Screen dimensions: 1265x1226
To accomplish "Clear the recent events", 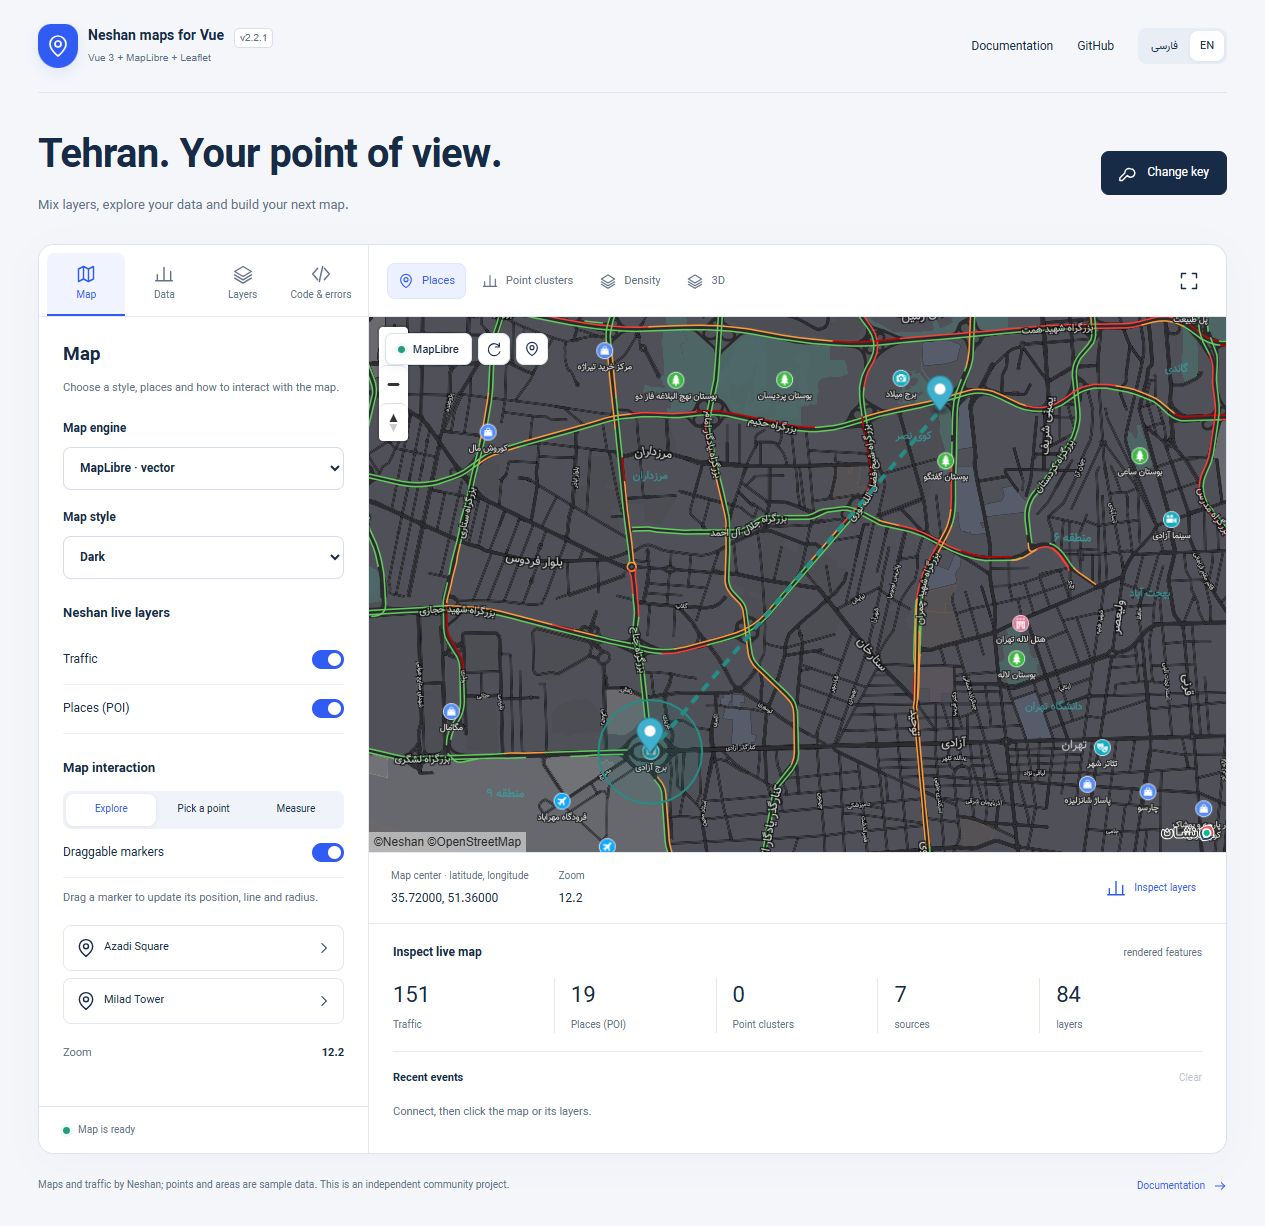I will 1190,1078.
